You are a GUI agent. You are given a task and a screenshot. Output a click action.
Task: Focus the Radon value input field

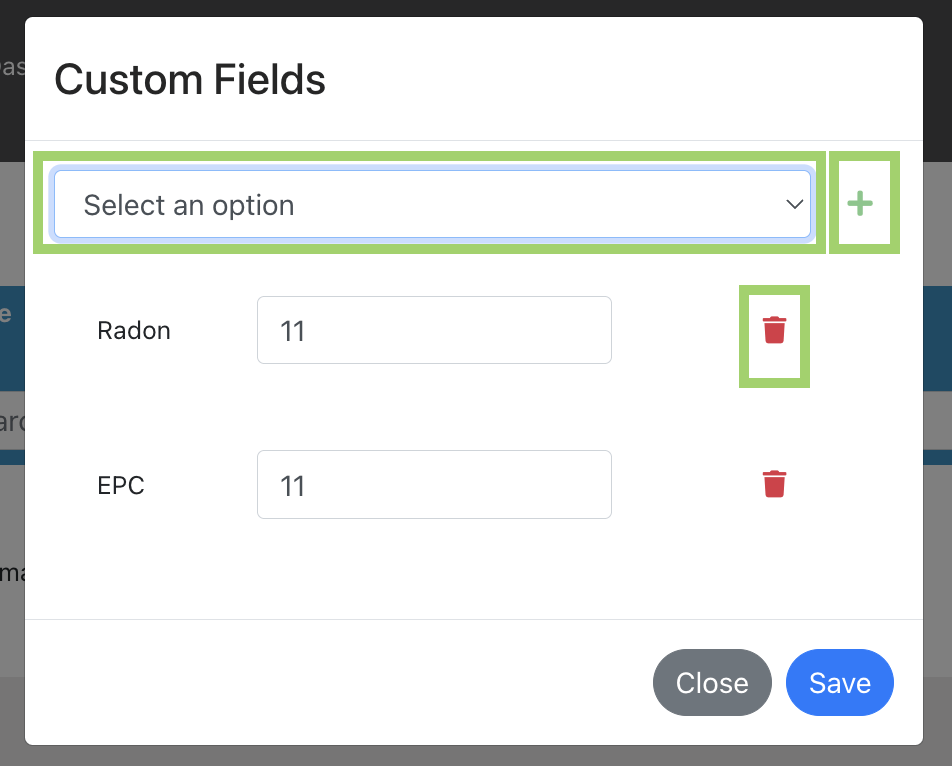[434, 330]
